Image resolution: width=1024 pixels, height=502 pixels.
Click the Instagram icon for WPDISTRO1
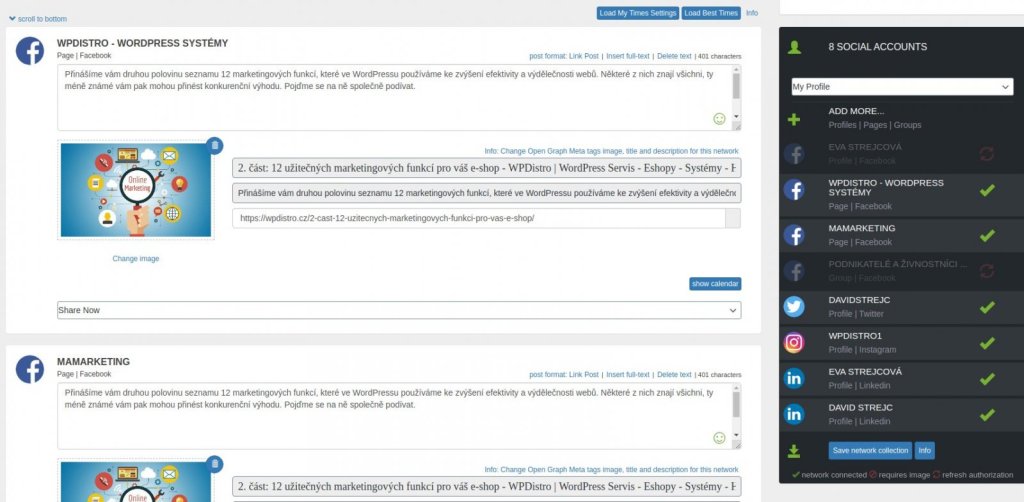pos(794,343)
